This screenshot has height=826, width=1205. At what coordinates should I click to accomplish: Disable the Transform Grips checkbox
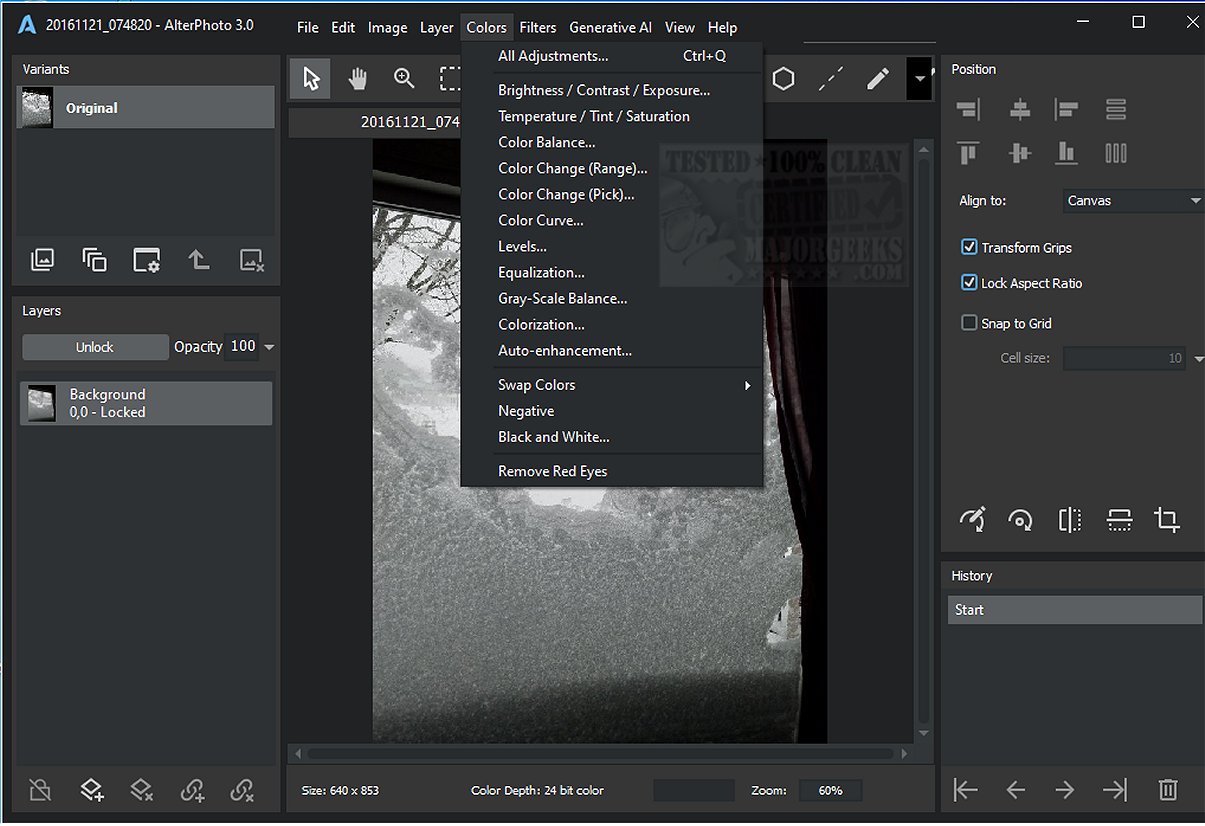[x=969, y=247]
